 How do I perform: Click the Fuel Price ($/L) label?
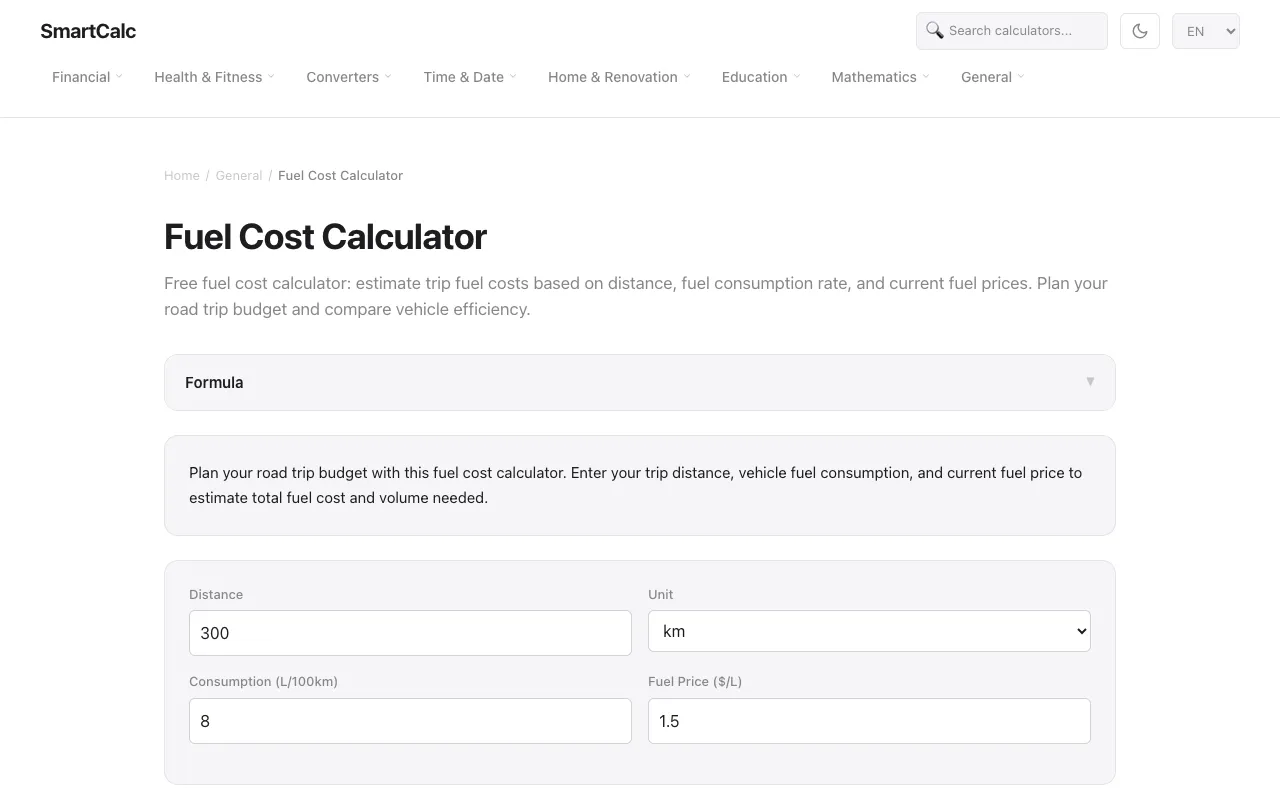pyautogui.click(x=695, y=681)
